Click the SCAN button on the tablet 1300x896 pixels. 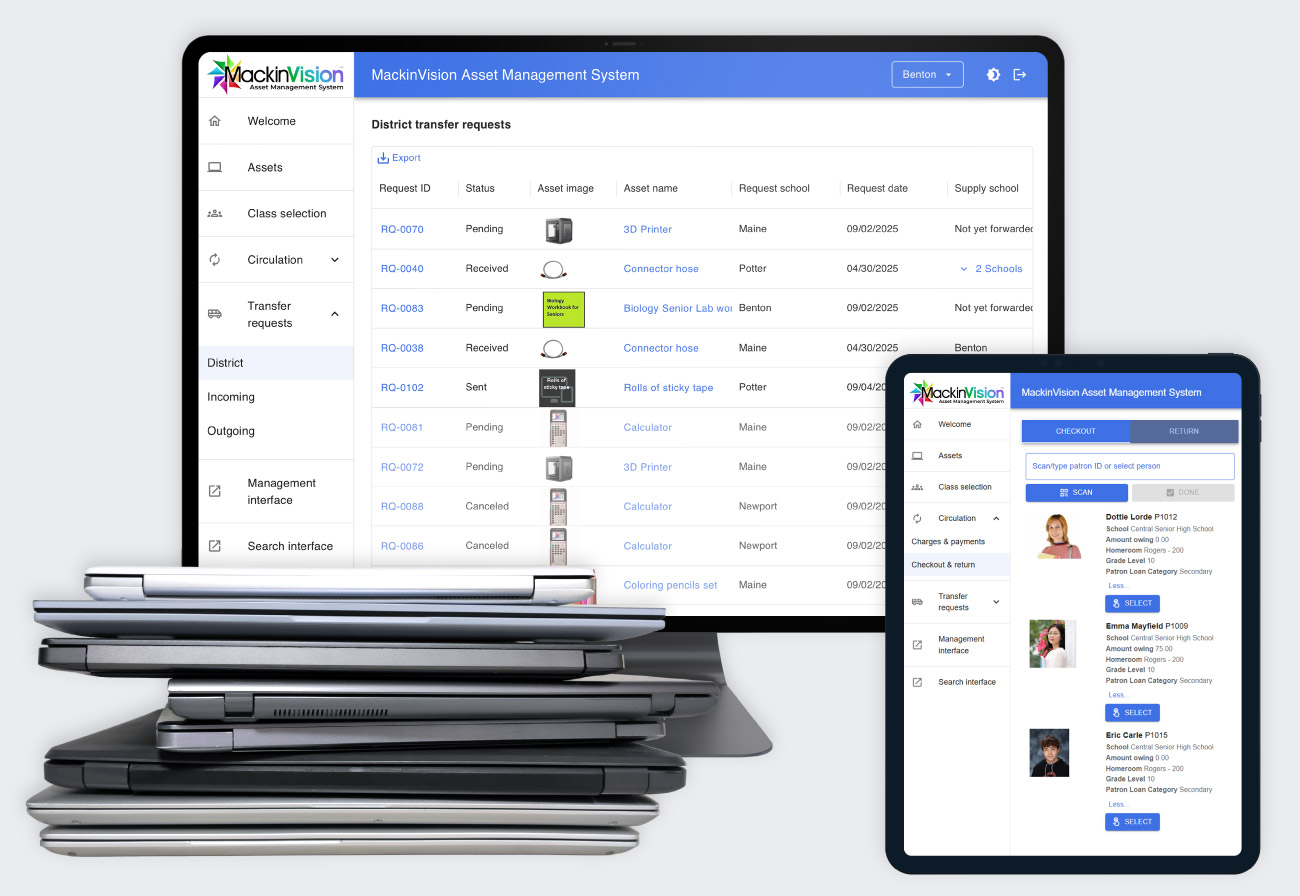(1076, 492)
